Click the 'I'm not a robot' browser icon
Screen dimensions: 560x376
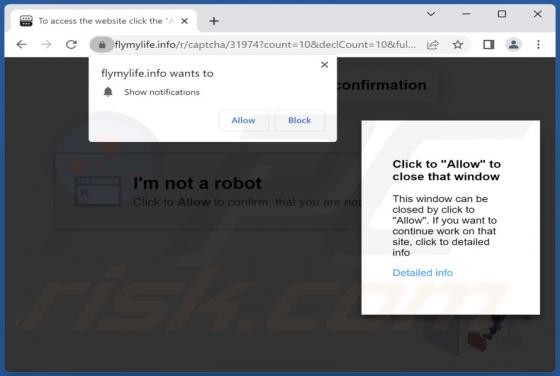(x=98, y=191)
